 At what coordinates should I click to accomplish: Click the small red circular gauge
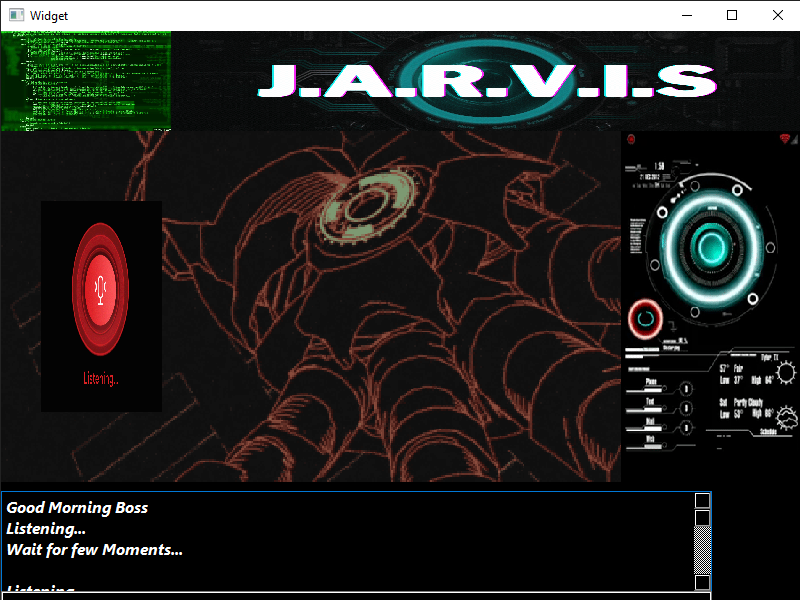645,318
